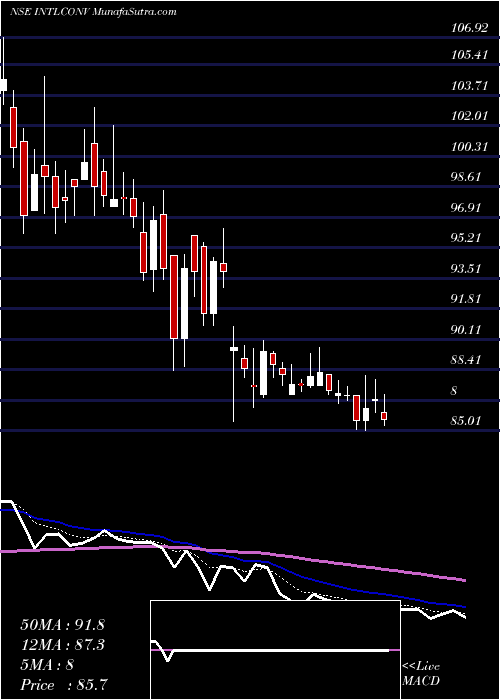This screenshot has height=700, width=500.
Task: Click price label 103.71
Action: tap(470, 86)
